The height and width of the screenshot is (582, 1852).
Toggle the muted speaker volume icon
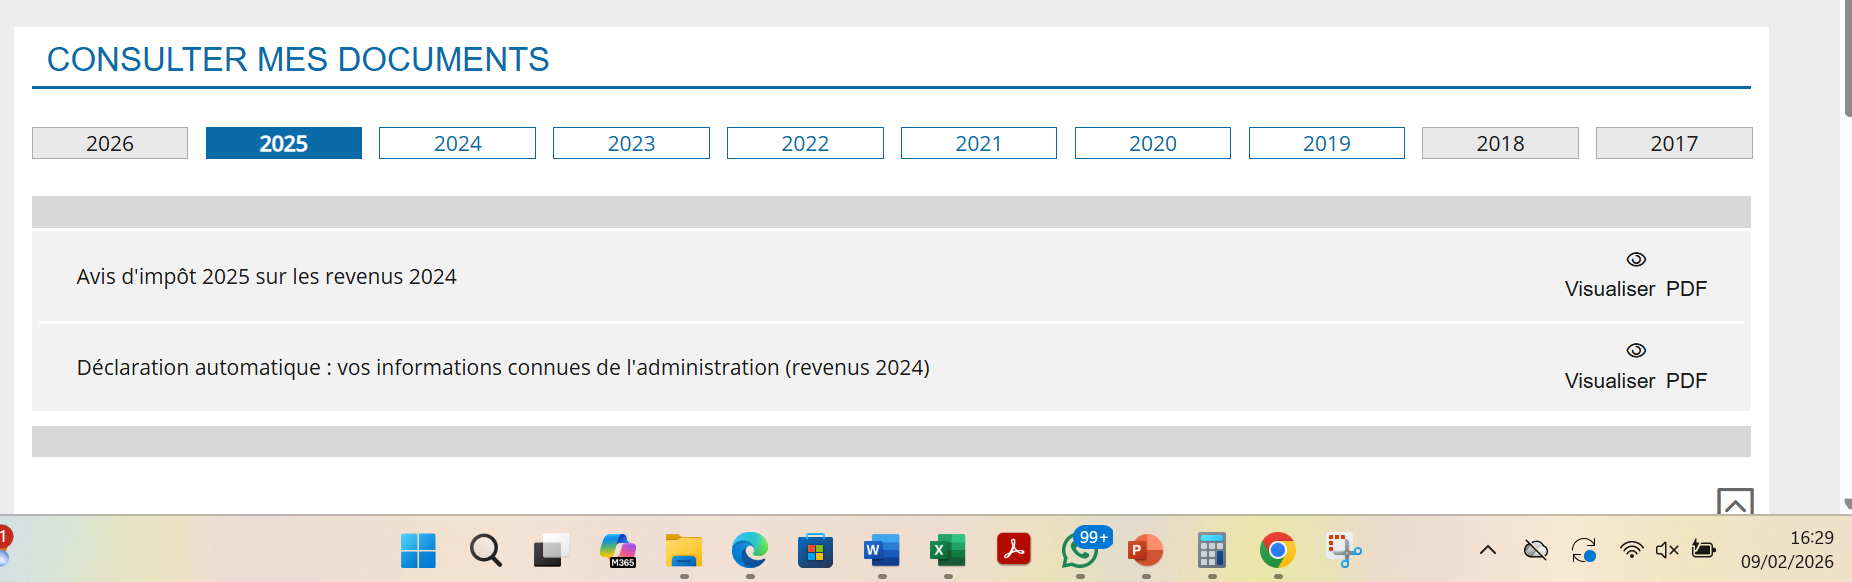pyautogui.click(x=1667, y=550)
